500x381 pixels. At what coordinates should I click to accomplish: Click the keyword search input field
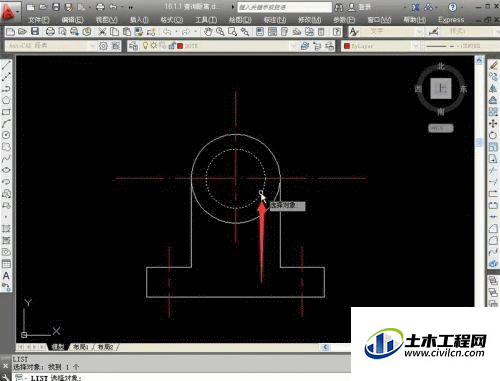coord(285,7)
